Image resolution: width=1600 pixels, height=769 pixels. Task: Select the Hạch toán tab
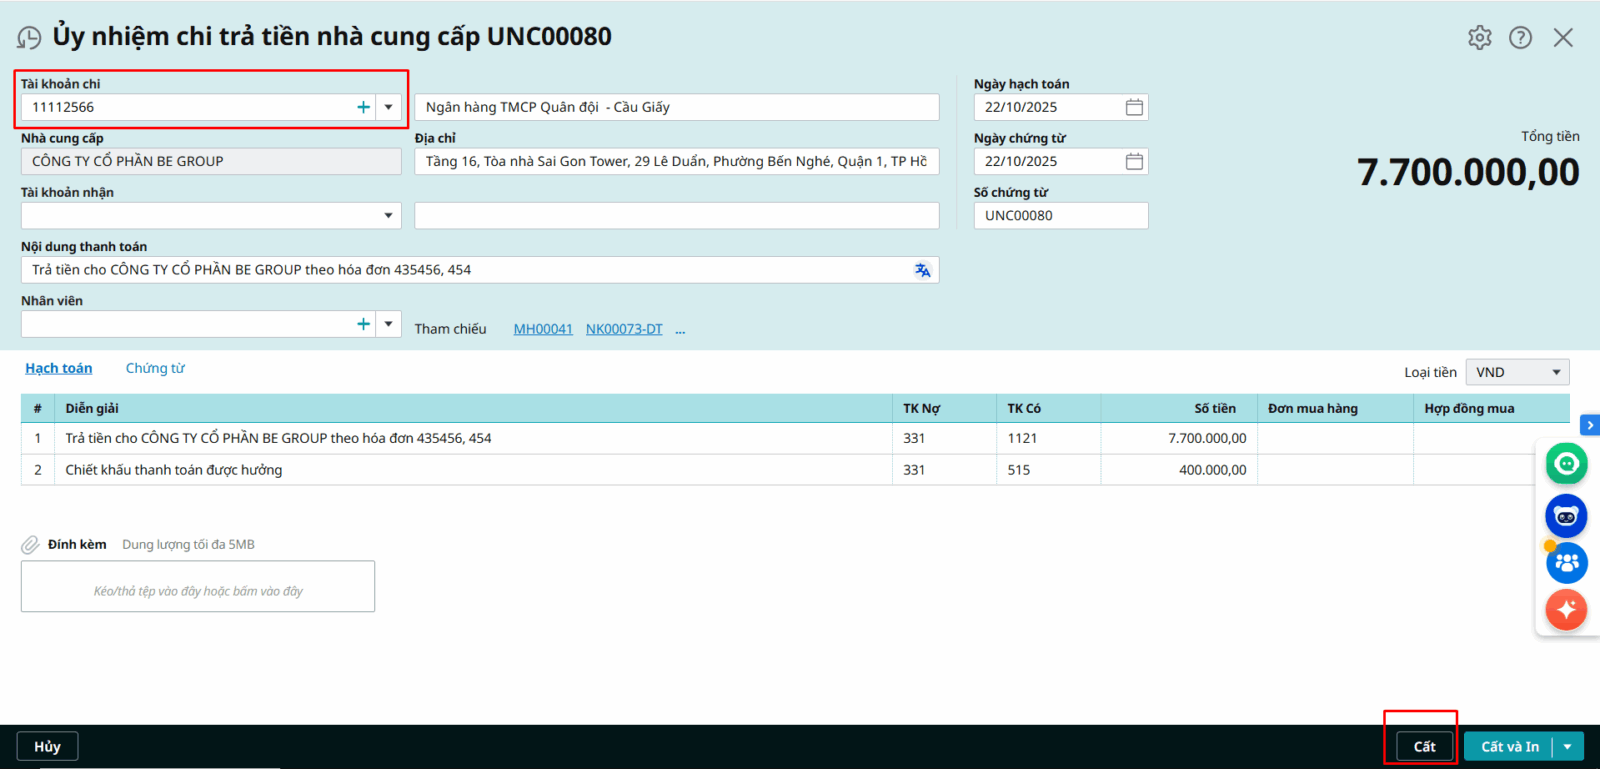coord(59,368)
